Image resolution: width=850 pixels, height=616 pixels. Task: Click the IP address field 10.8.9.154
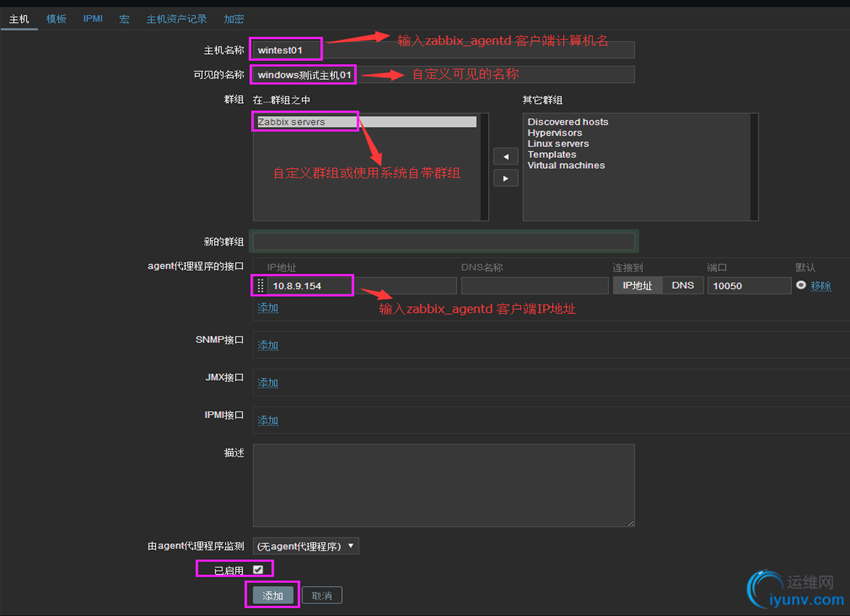(x=362, y=286)
